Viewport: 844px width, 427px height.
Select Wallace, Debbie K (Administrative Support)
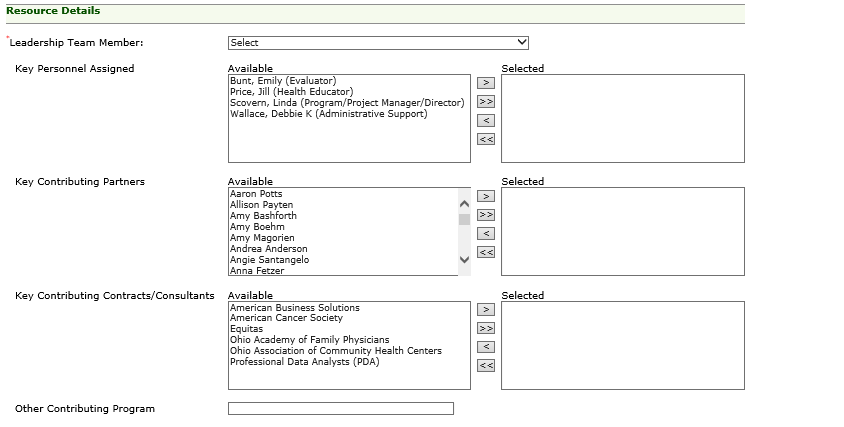[328, 114]
